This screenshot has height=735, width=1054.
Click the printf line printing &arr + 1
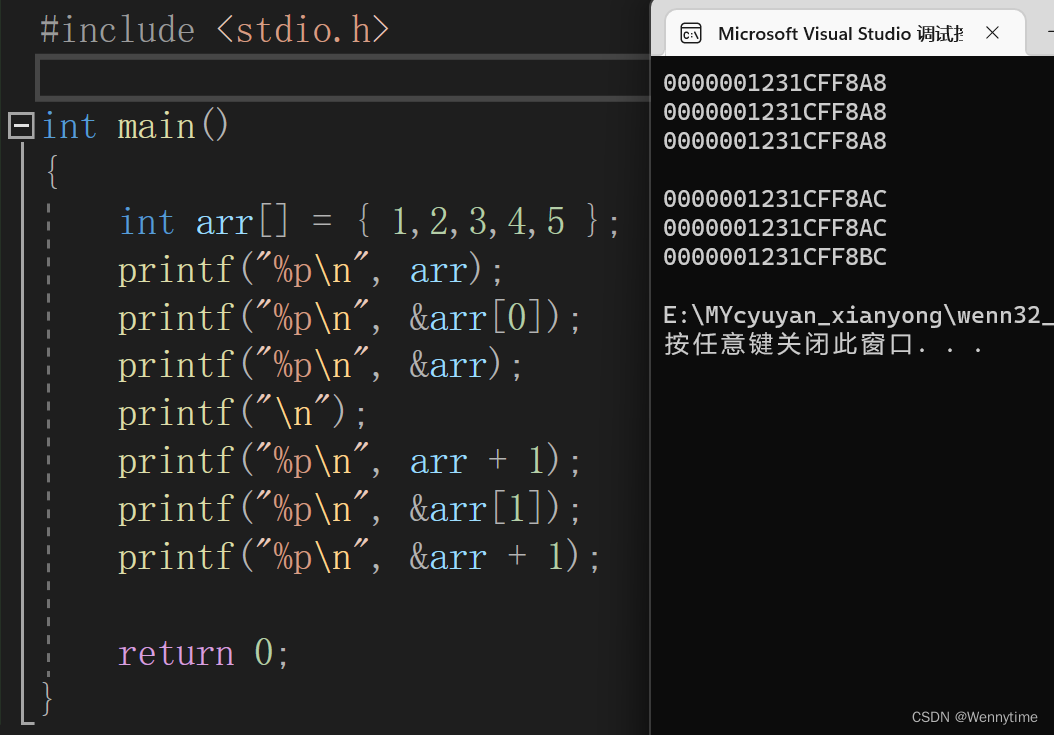tap(359, 557)
